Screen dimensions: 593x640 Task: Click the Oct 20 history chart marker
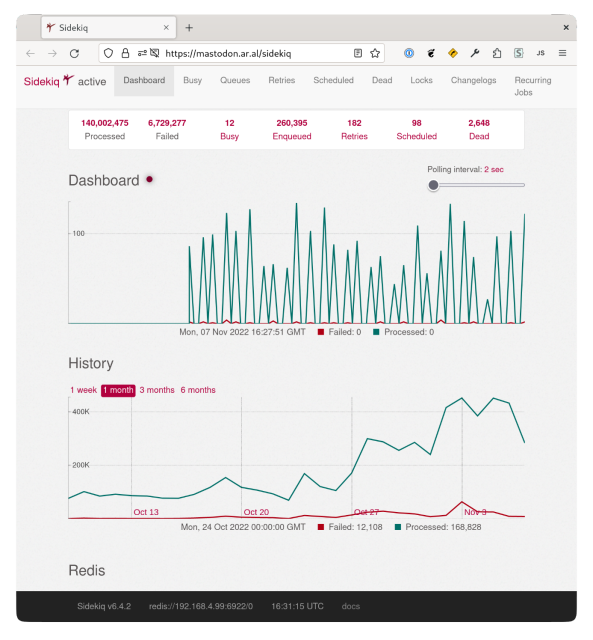coord(256,512)
